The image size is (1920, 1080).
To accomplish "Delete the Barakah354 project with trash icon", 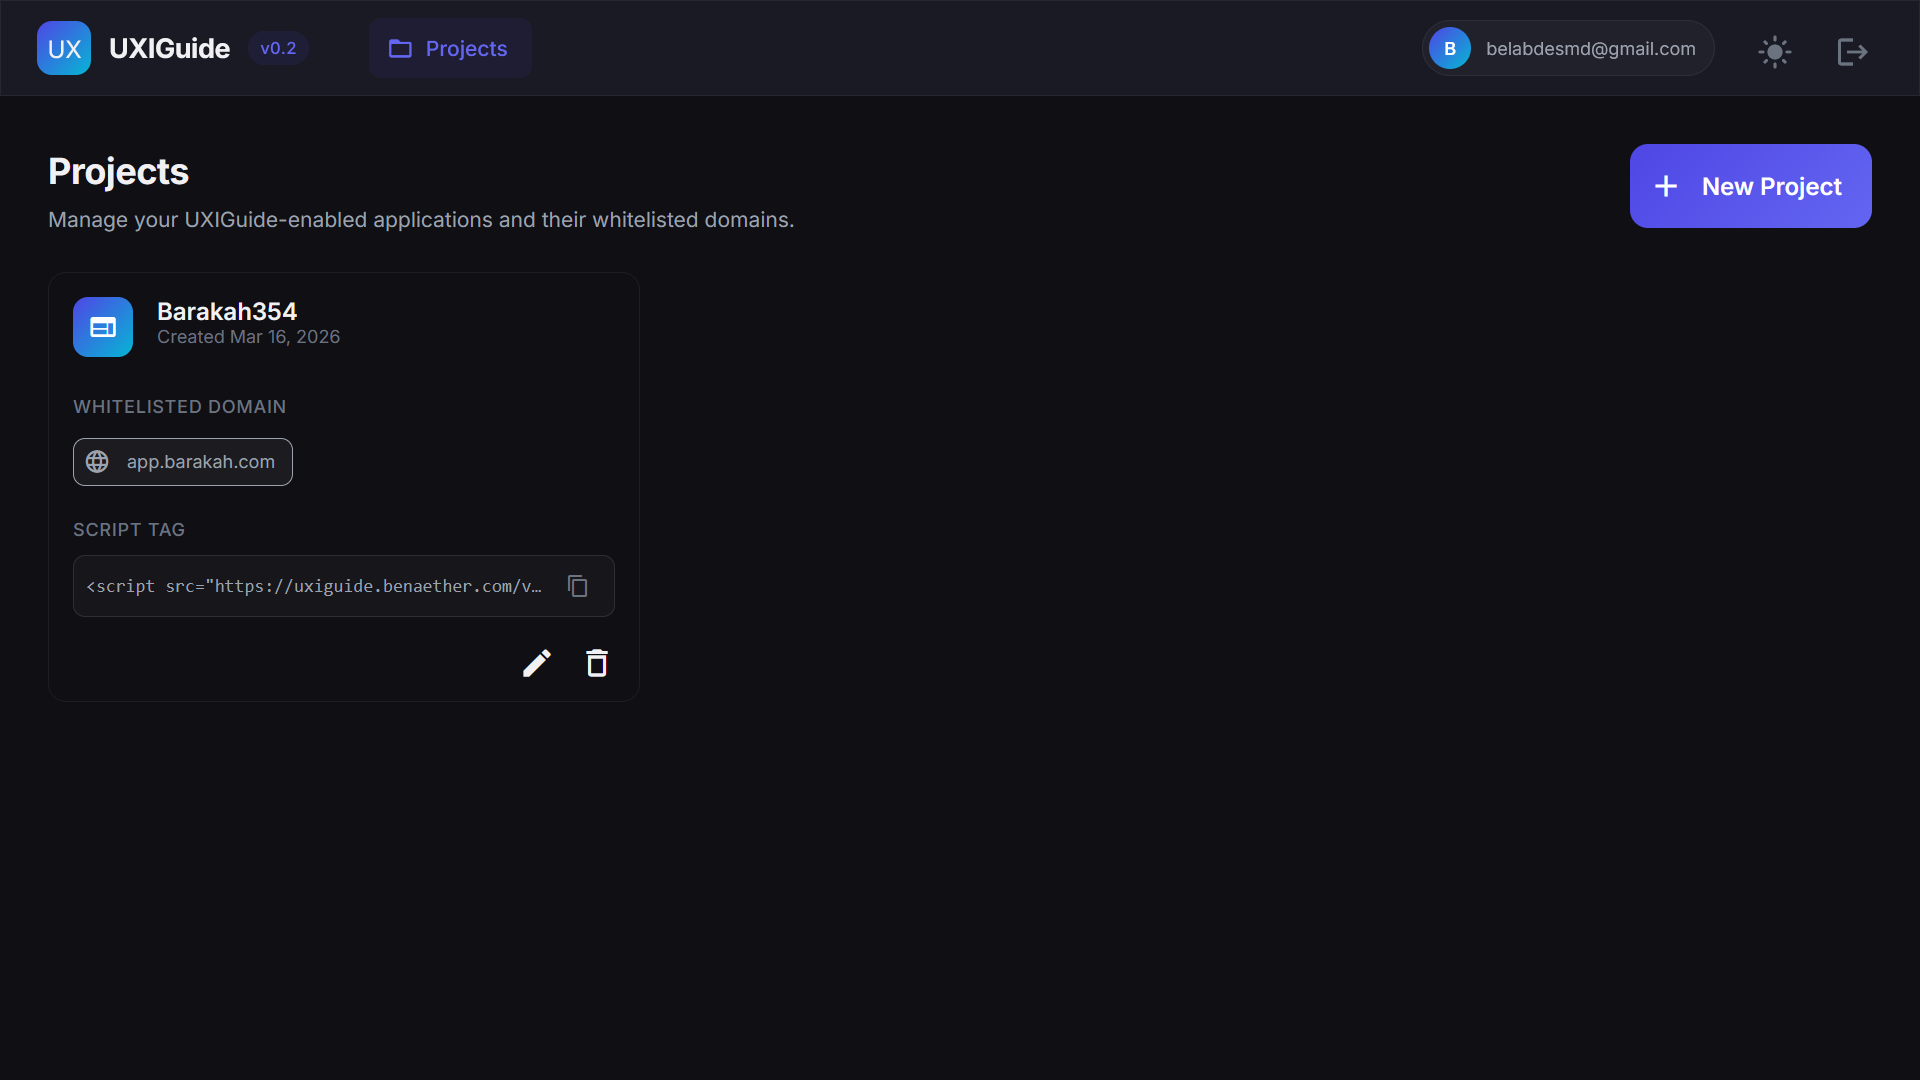I will click(x=597, y=663).
